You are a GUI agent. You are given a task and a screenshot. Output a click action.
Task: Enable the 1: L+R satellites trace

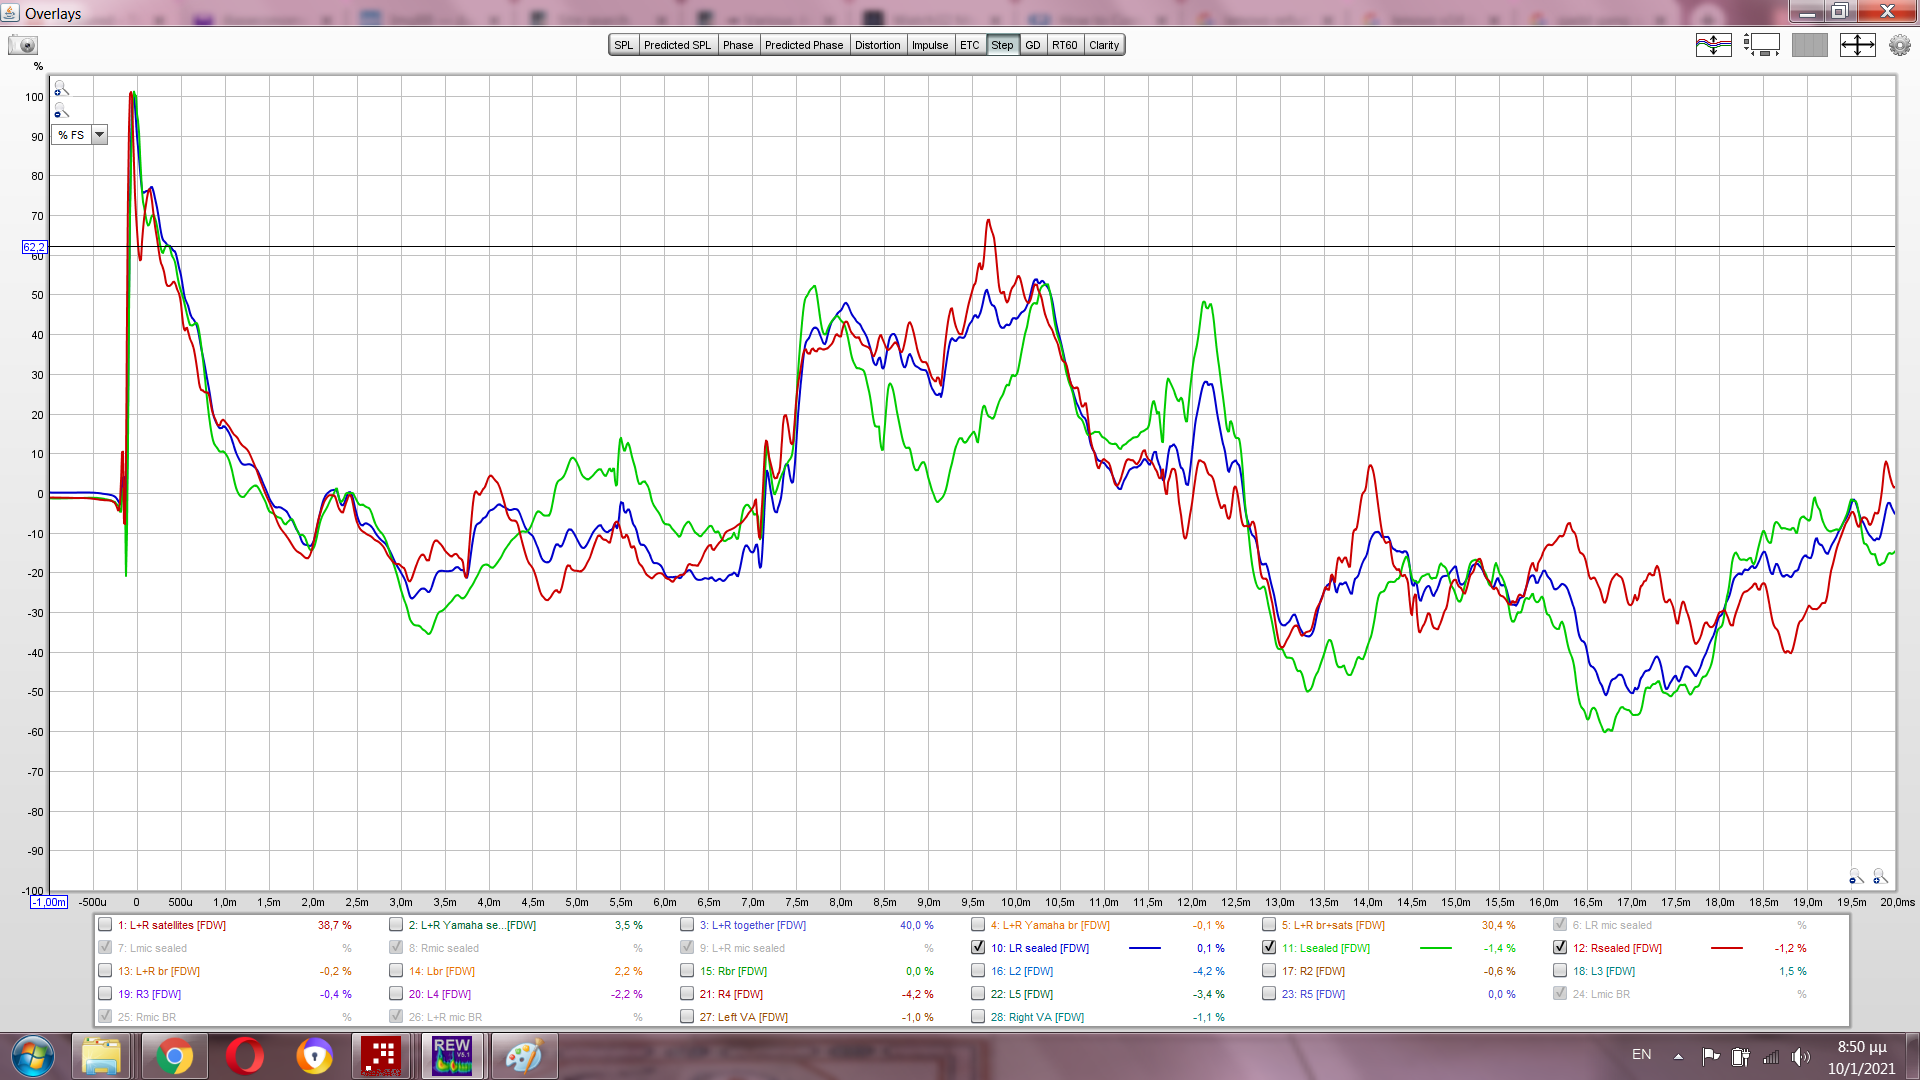105,925
